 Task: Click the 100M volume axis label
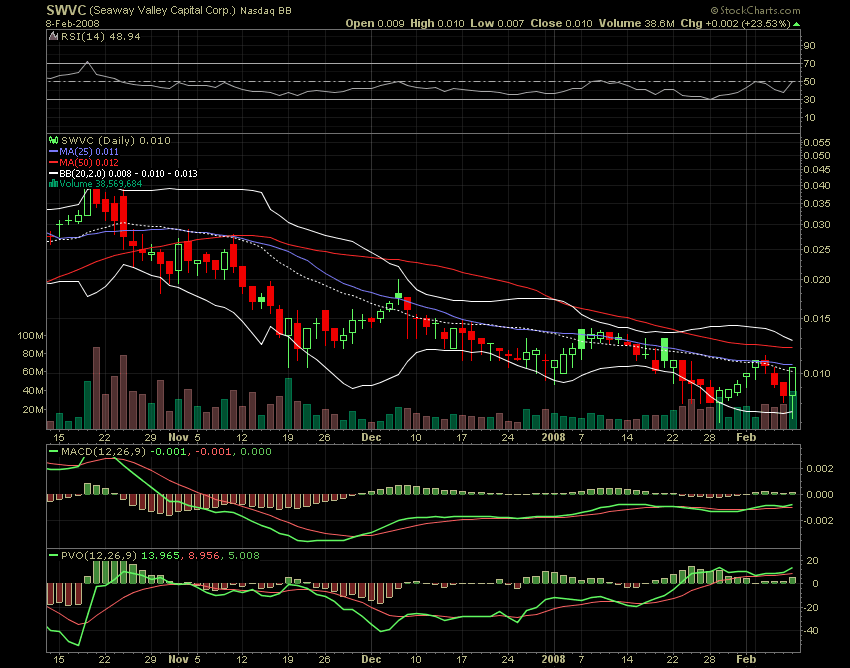coord(30,336)
